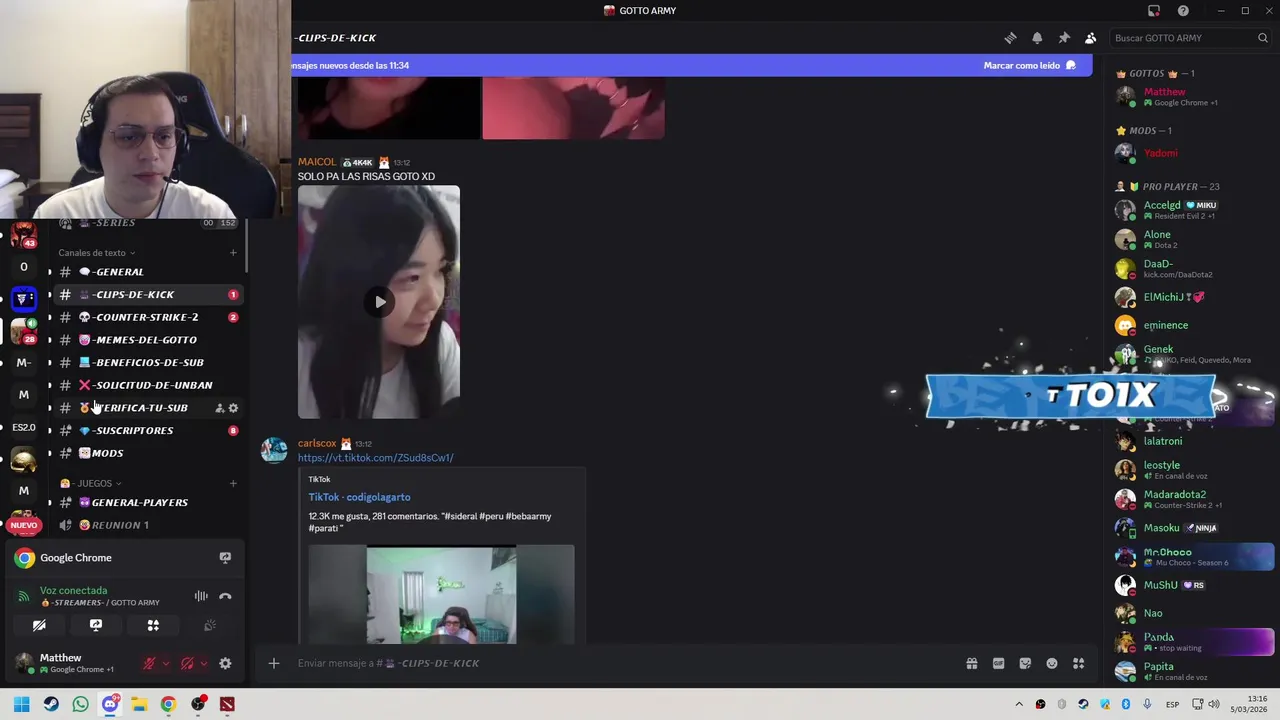Screen dimensions: 1280x720
Task: Click Voz conectada status text
Action: (73, 591)
